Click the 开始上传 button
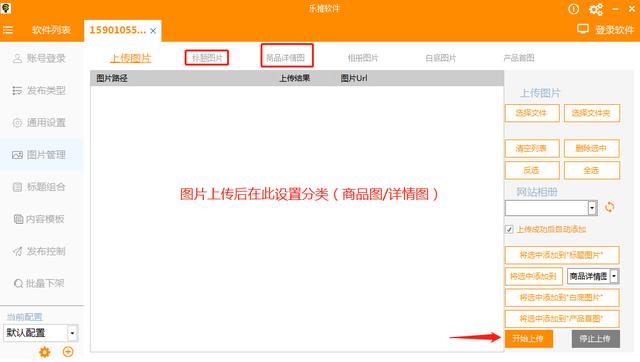Image resolution: width=640 pixels, height=362 pixels. pyautogui.click(x=529, y=339)
